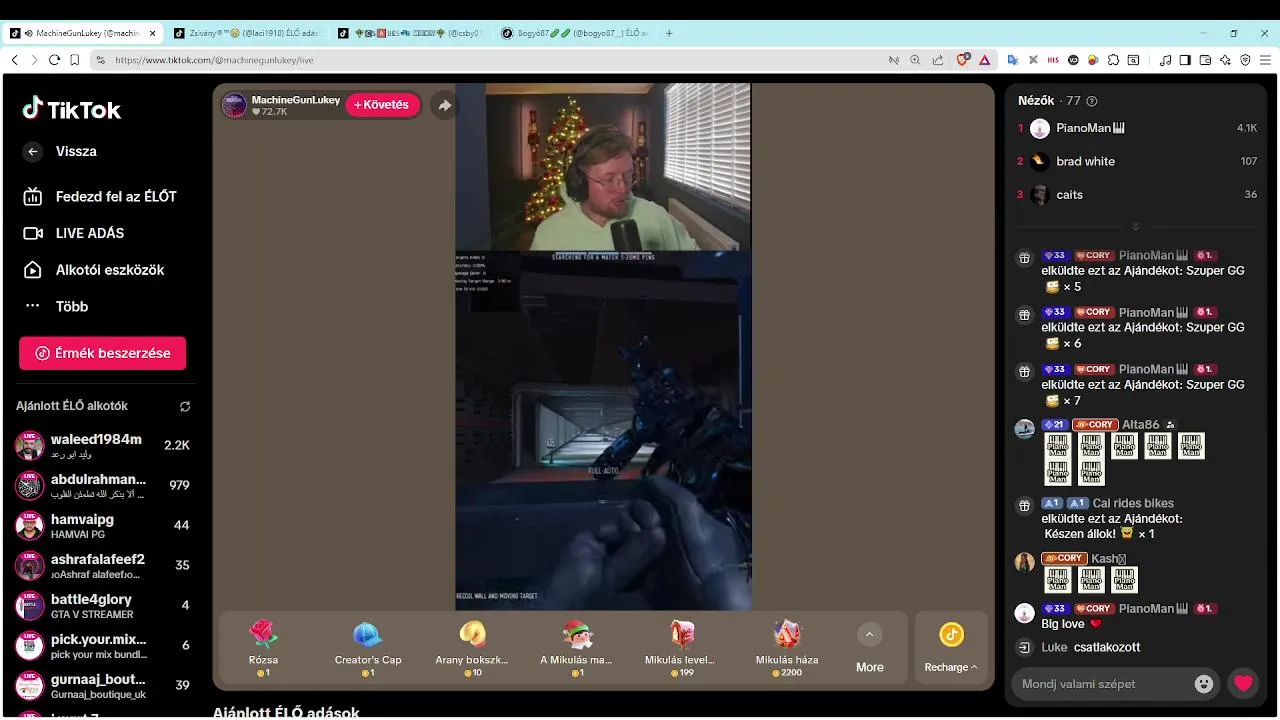The width and height of the screenshot is (1280, 720).
Task: Send the A Mikulás manója gift
Action: click(576, 648)
